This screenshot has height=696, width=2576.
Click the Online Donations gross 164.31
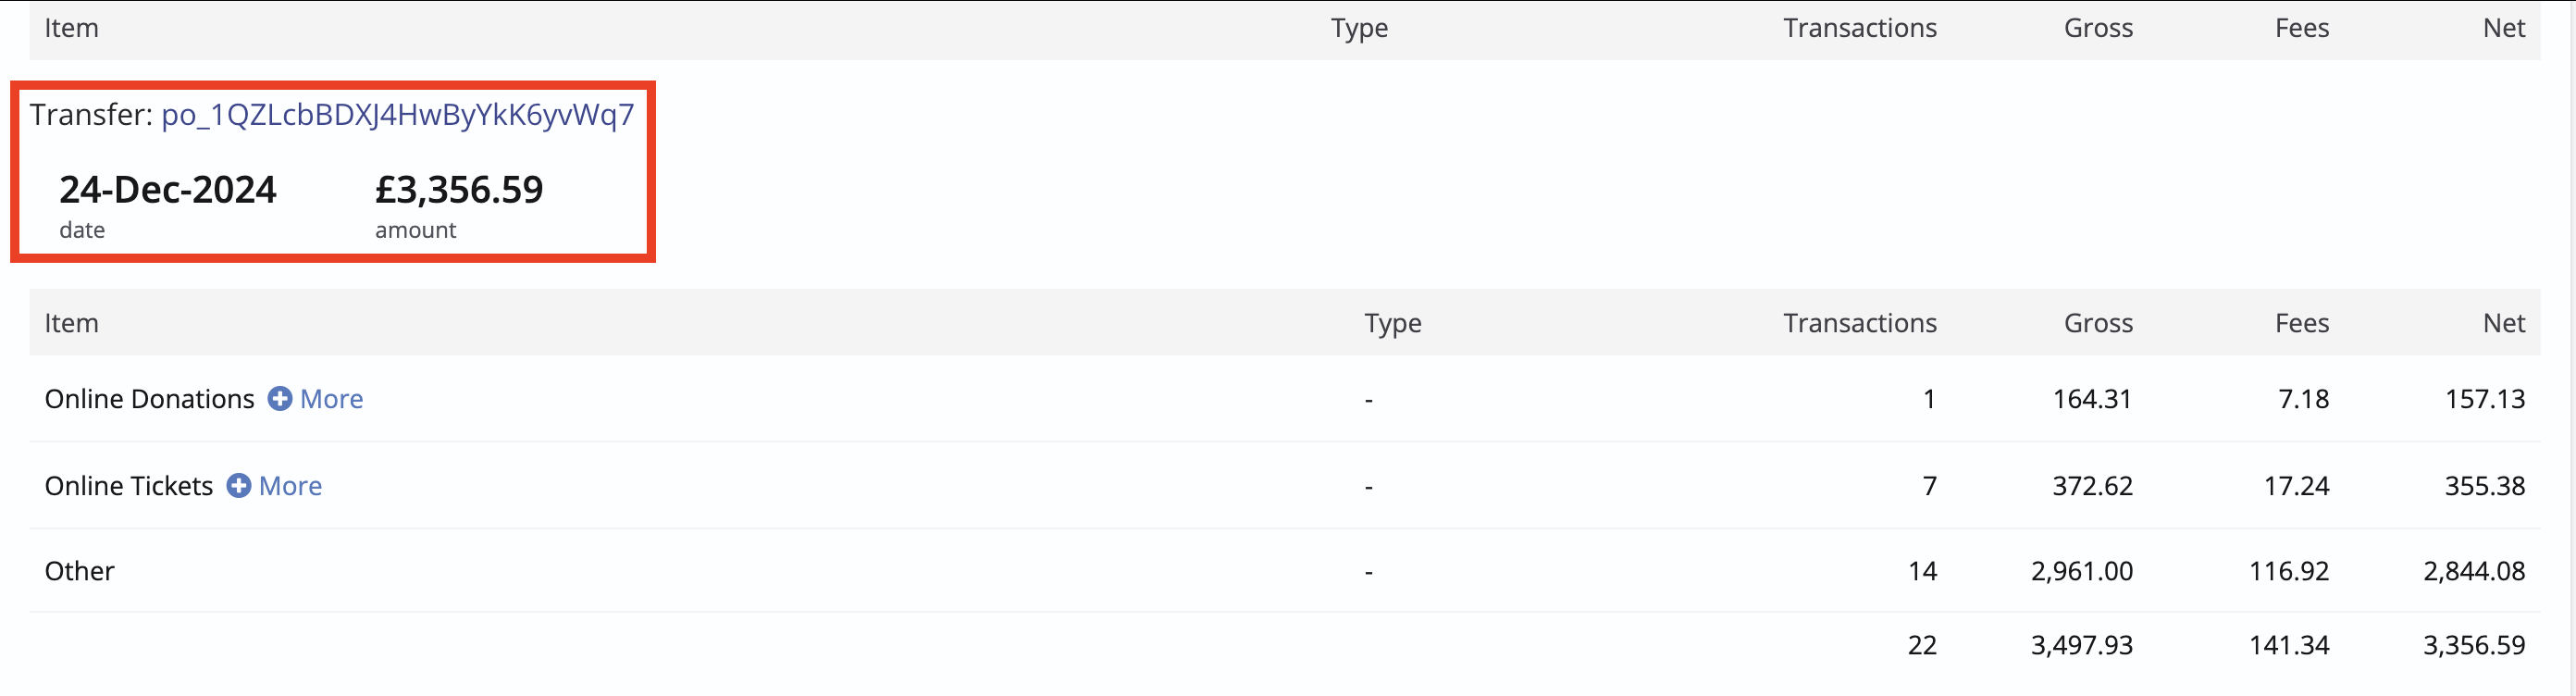(2092, 399)
